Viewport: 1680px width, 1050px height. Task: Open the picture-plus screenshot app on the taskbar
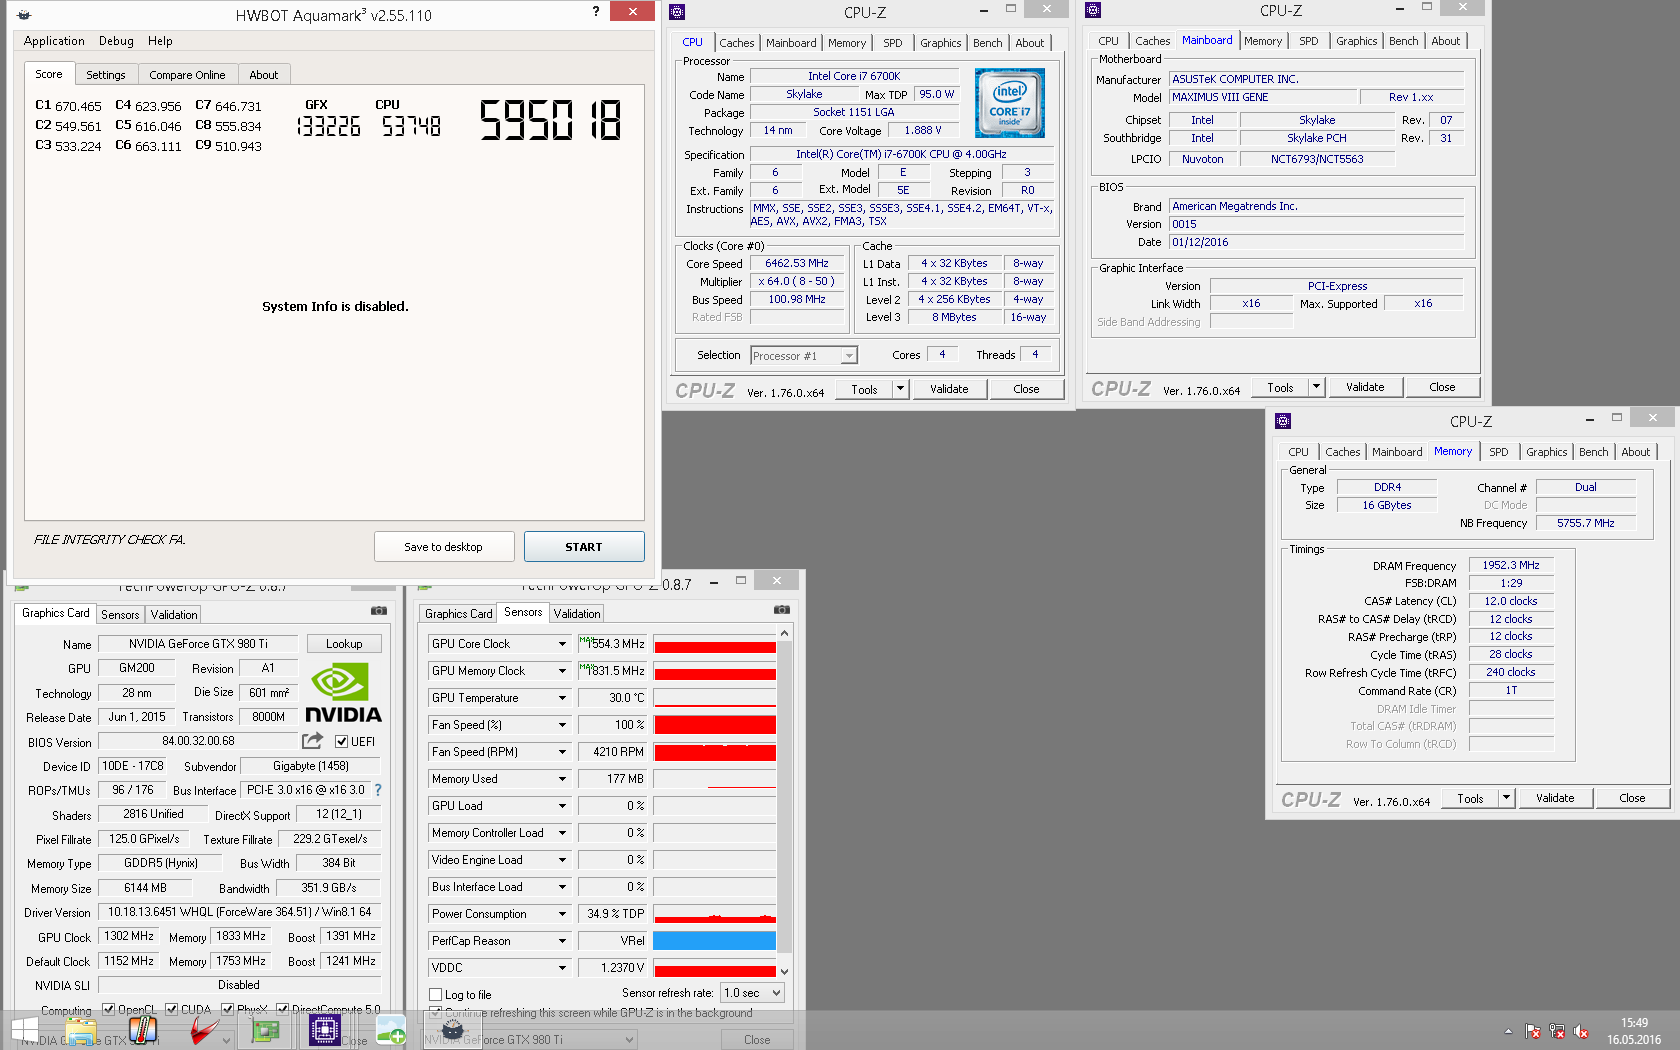pyautogui.click(x=390, y=1031)
